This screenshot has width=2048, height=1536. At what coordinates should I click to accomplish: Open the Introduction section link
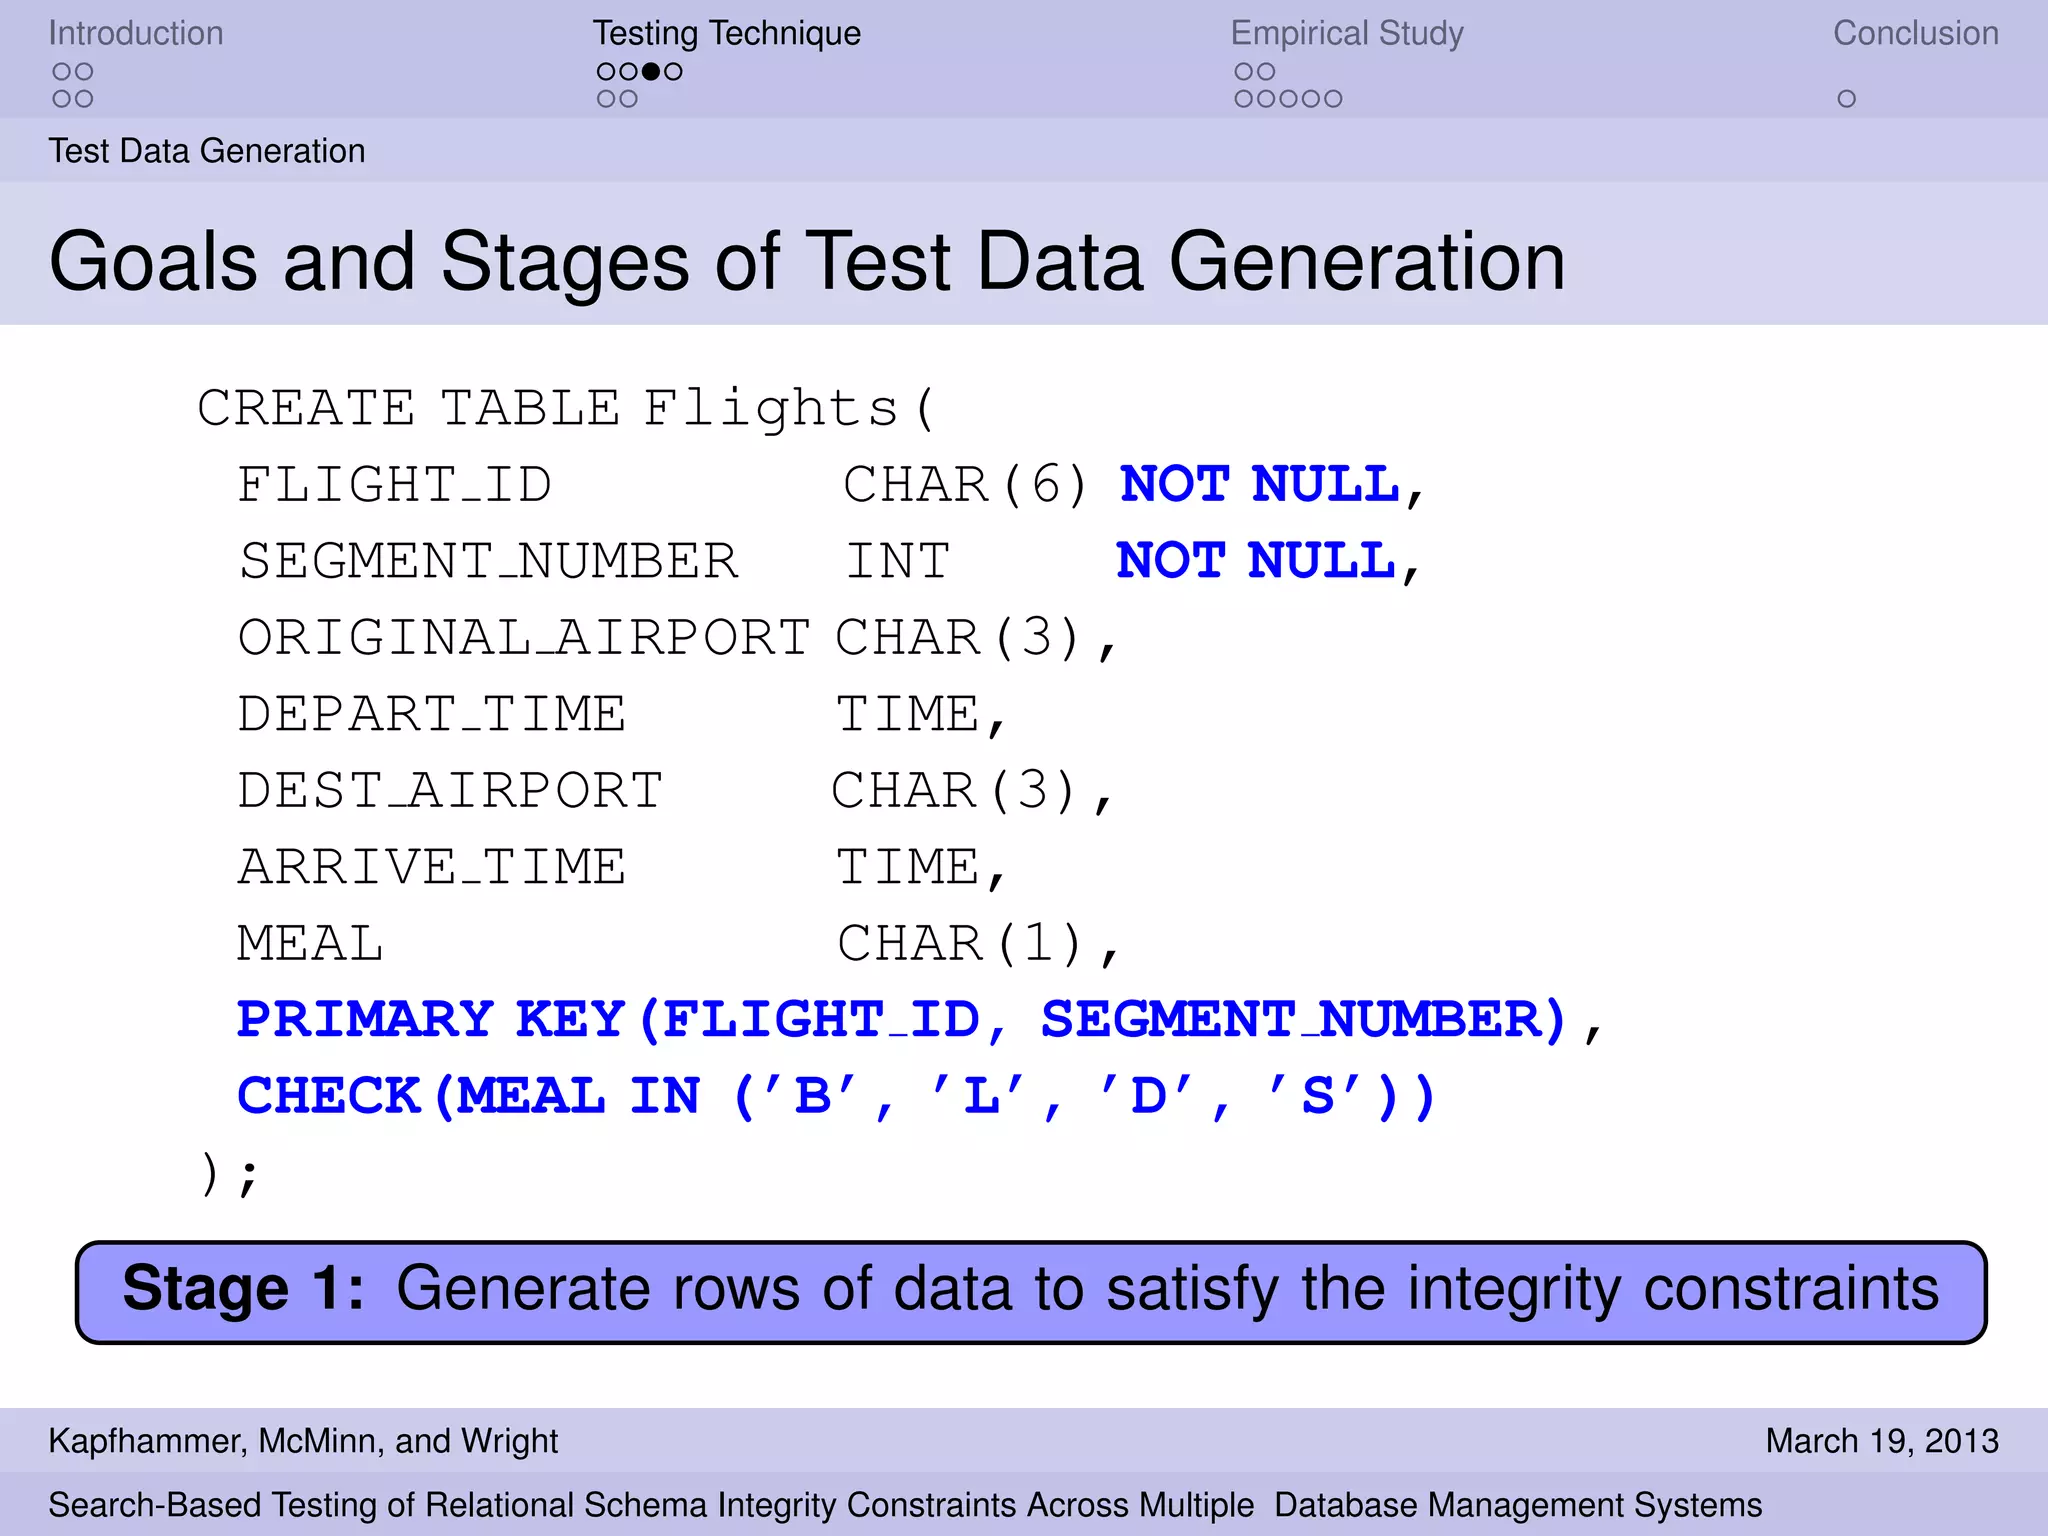coord(136,33)
